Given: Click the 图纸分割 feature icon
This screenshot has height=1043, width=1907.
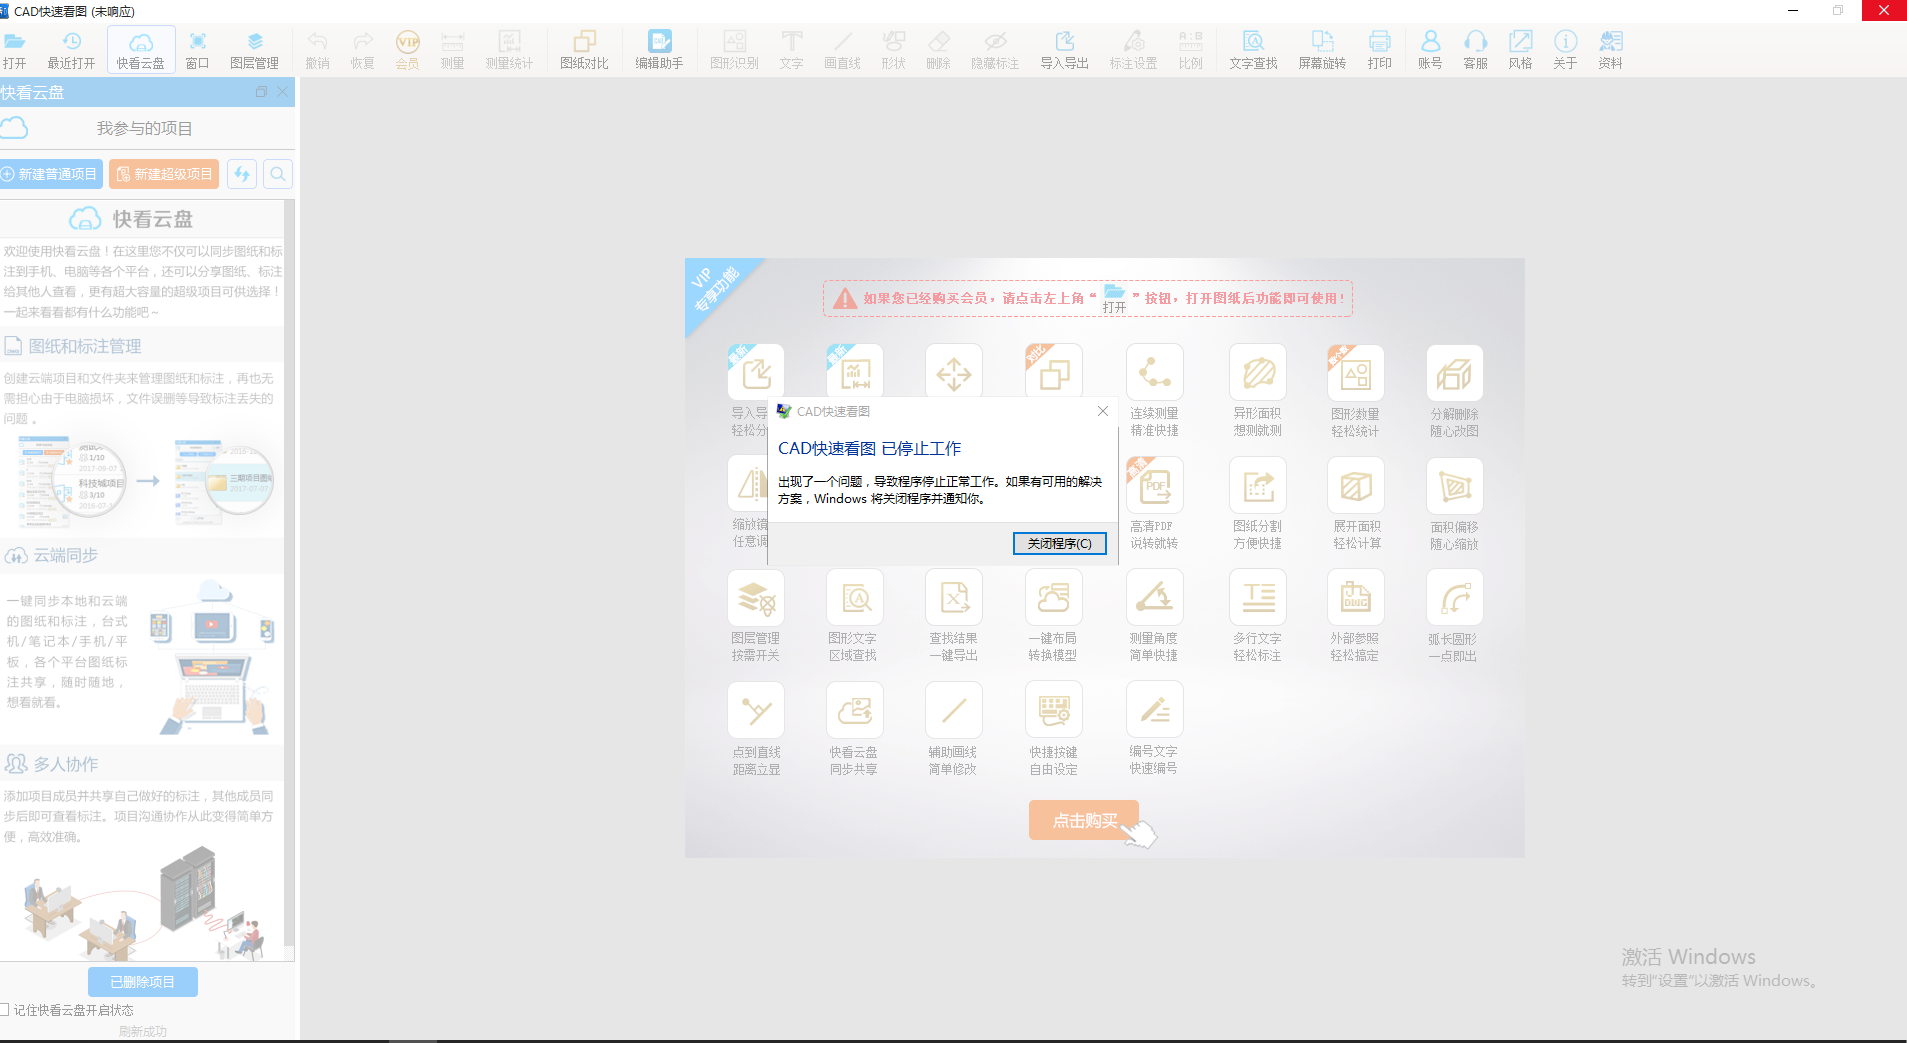Looking at the screenshot, I should [x=1258, y=485].
